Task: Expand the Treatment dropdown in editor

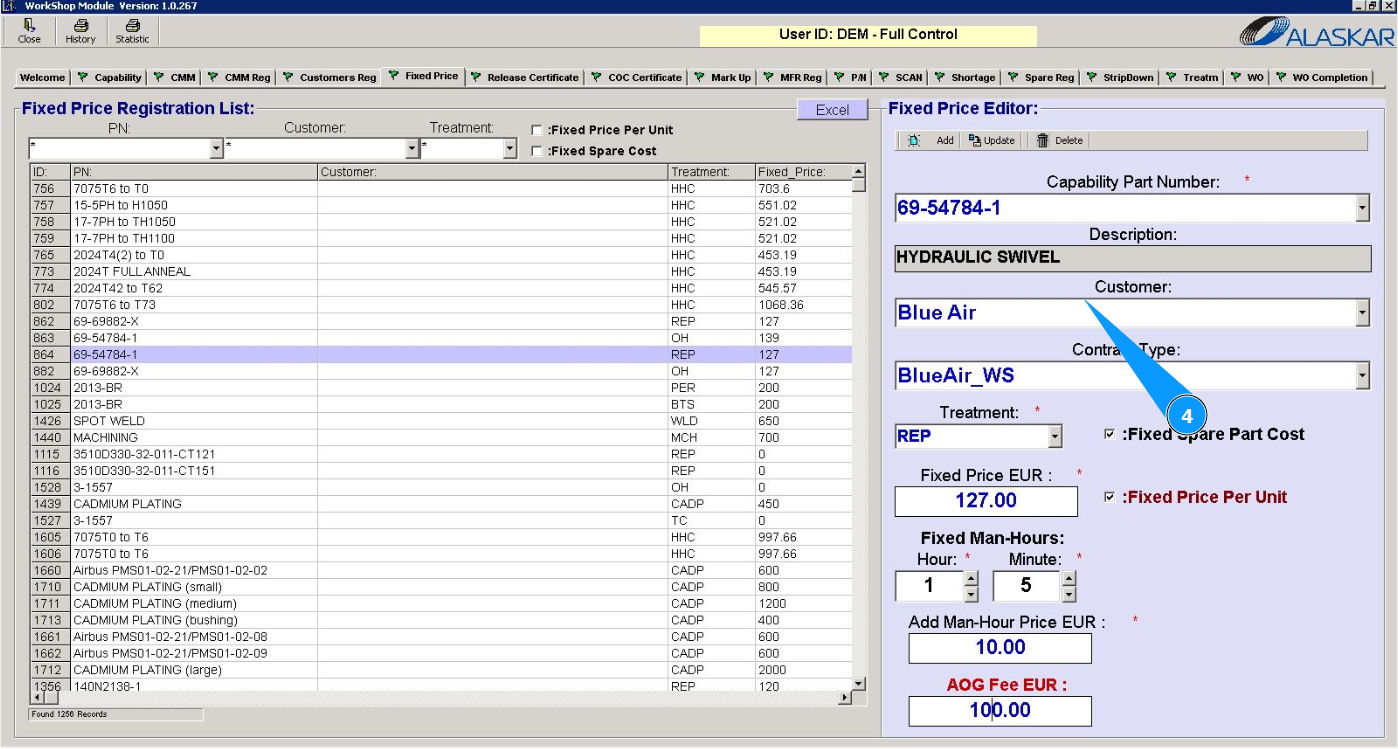Action: coord(1054,437)
